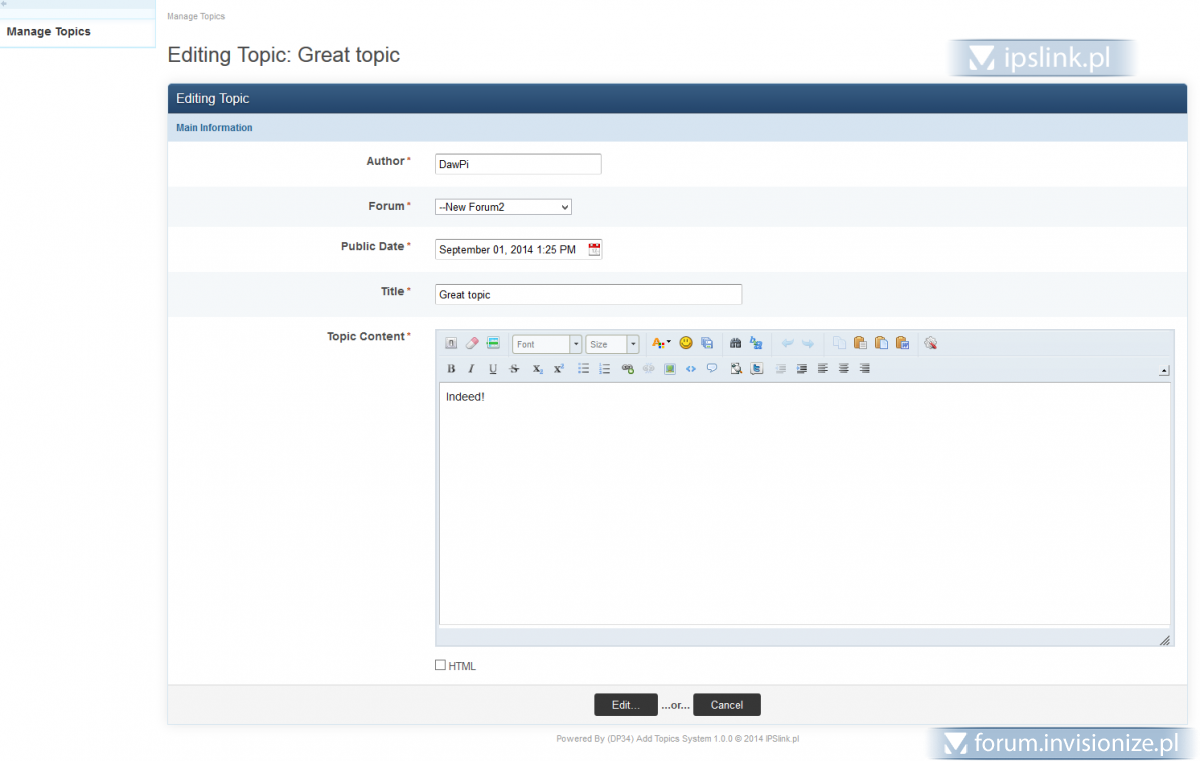Open the Manage Topics sidebar item
This screenshot has width=1200, height=761.
click(x=49, y=32)
